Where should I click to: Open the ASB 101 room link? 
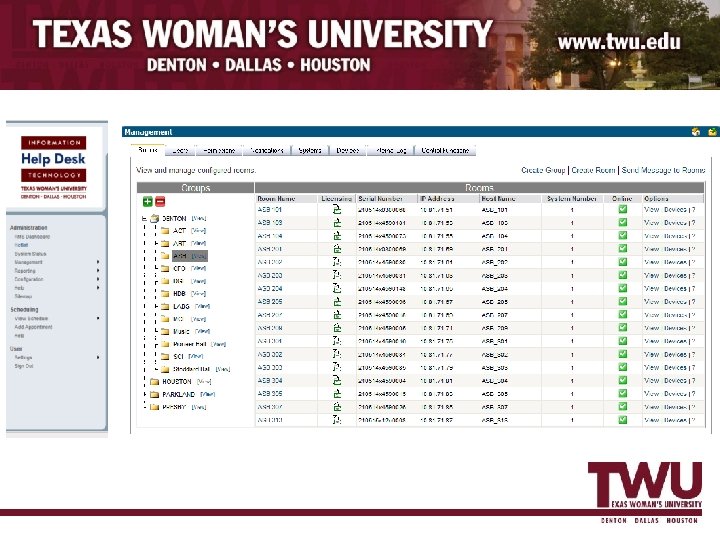(270, 210)
